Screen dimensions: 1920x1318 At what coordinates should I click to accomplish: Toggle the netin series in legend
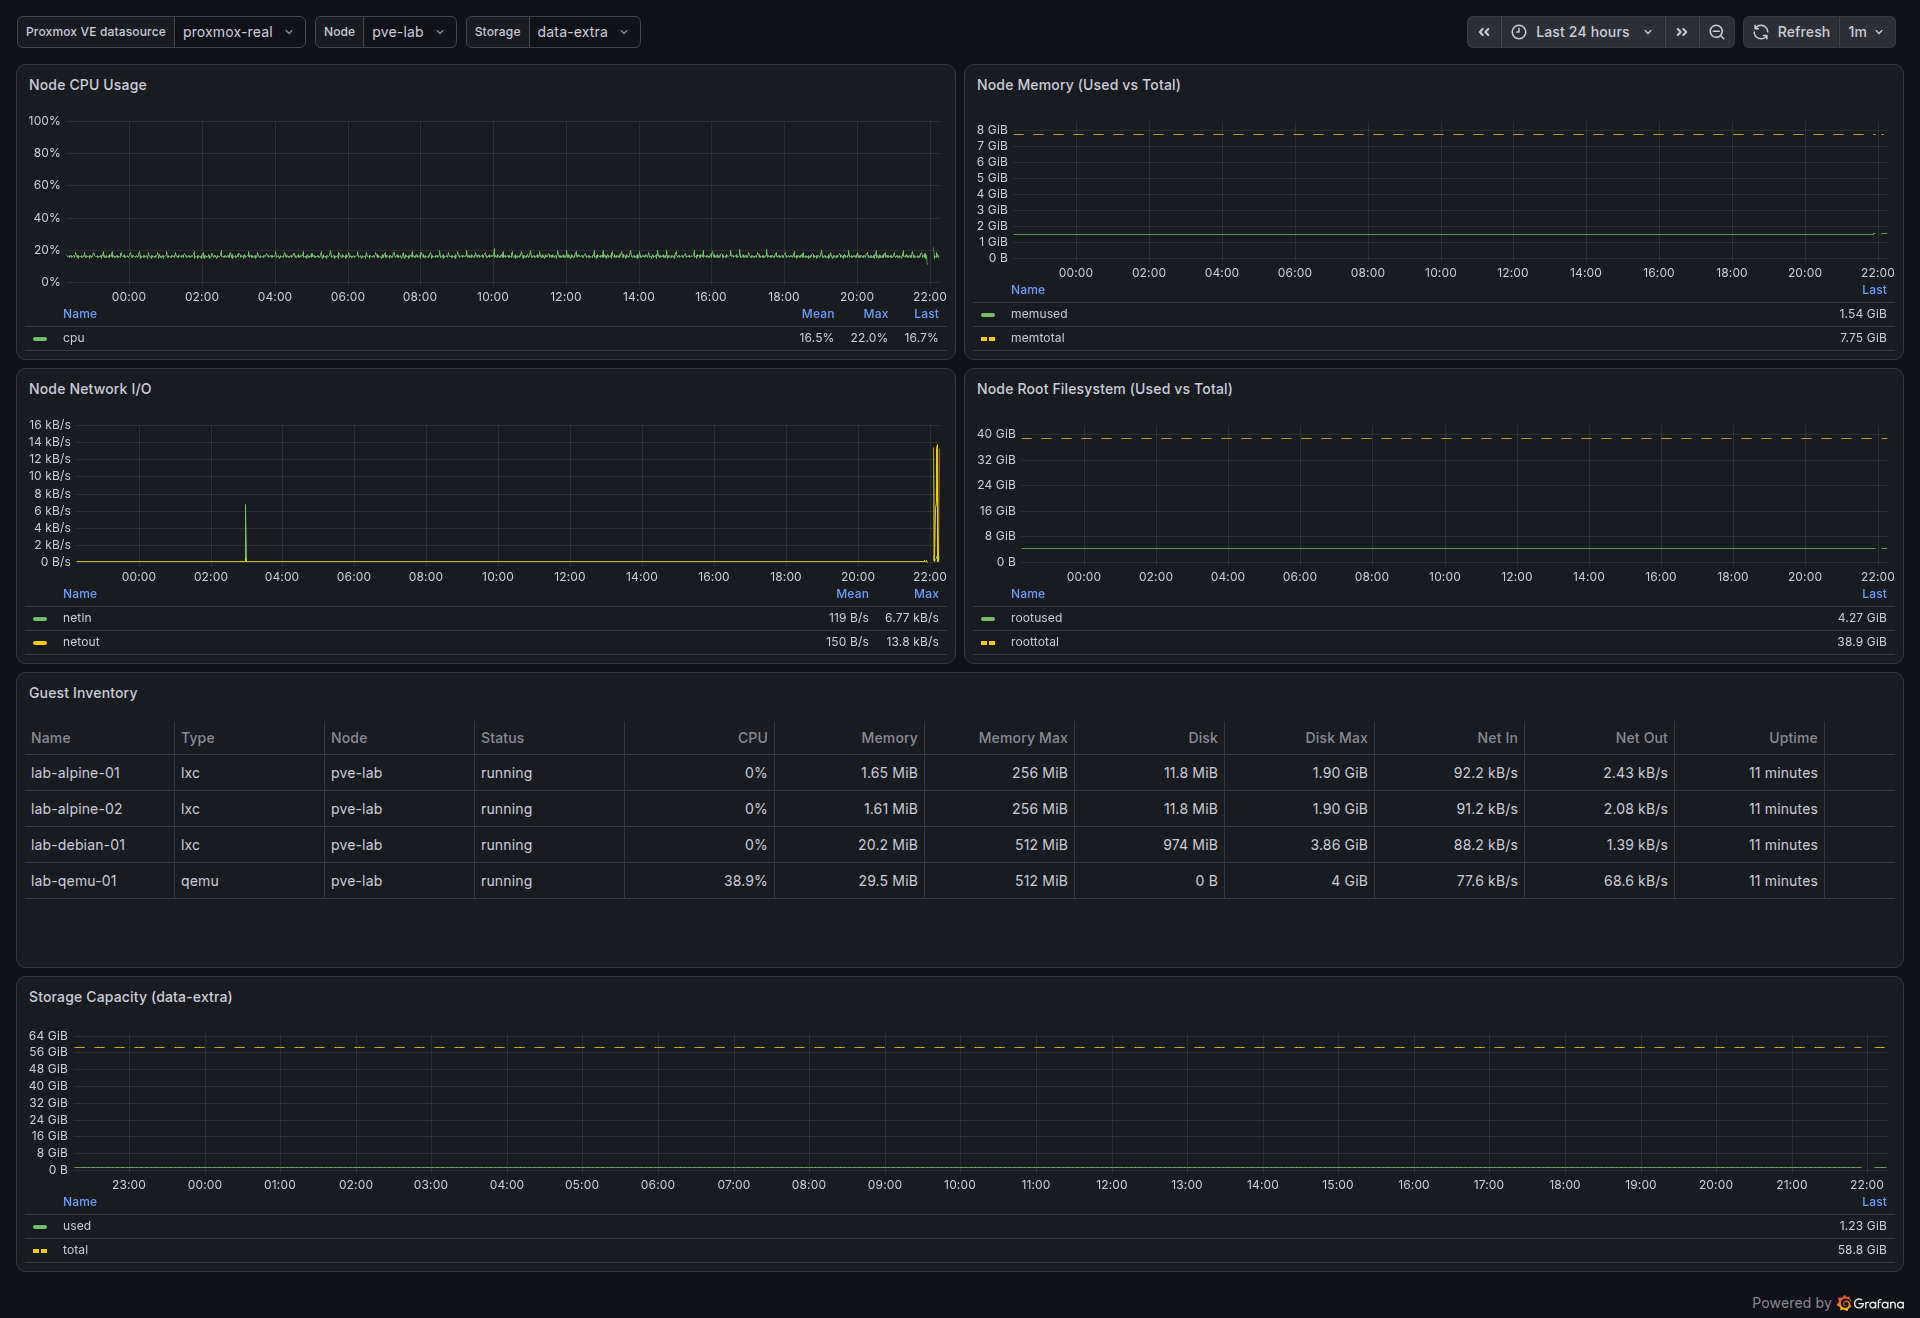[x=77, y=618]
